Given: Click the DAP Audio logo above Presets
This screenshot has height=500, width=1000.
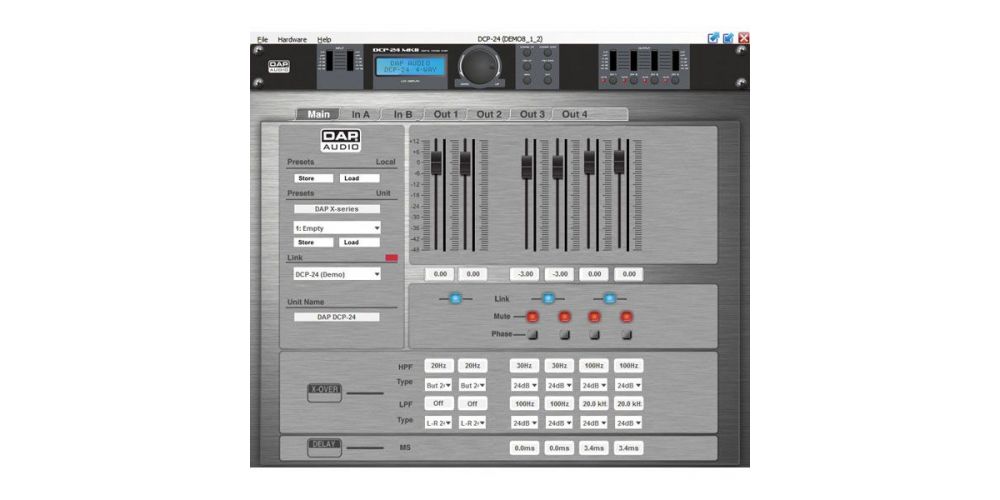Looking at the screenshot, I should click(x=341, y=140).
